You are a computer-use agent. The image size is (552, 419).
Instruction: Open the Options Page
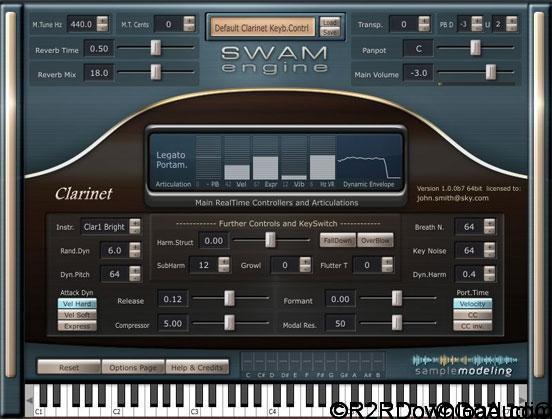pyautogui.click(x=133, y=367)
